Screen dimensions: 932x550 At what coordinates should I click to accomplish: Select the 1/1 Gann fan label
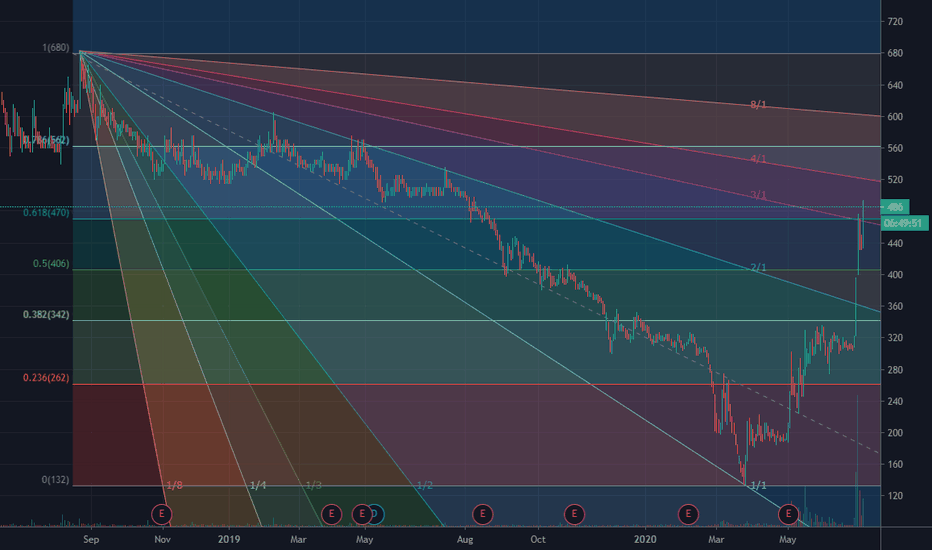(758, 486)
